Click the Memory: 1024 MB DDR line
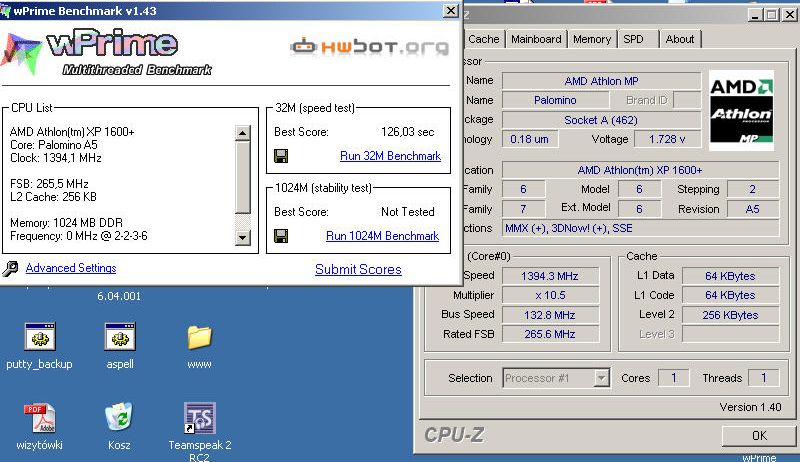This screenshot has width=800, height=462. 66,223
